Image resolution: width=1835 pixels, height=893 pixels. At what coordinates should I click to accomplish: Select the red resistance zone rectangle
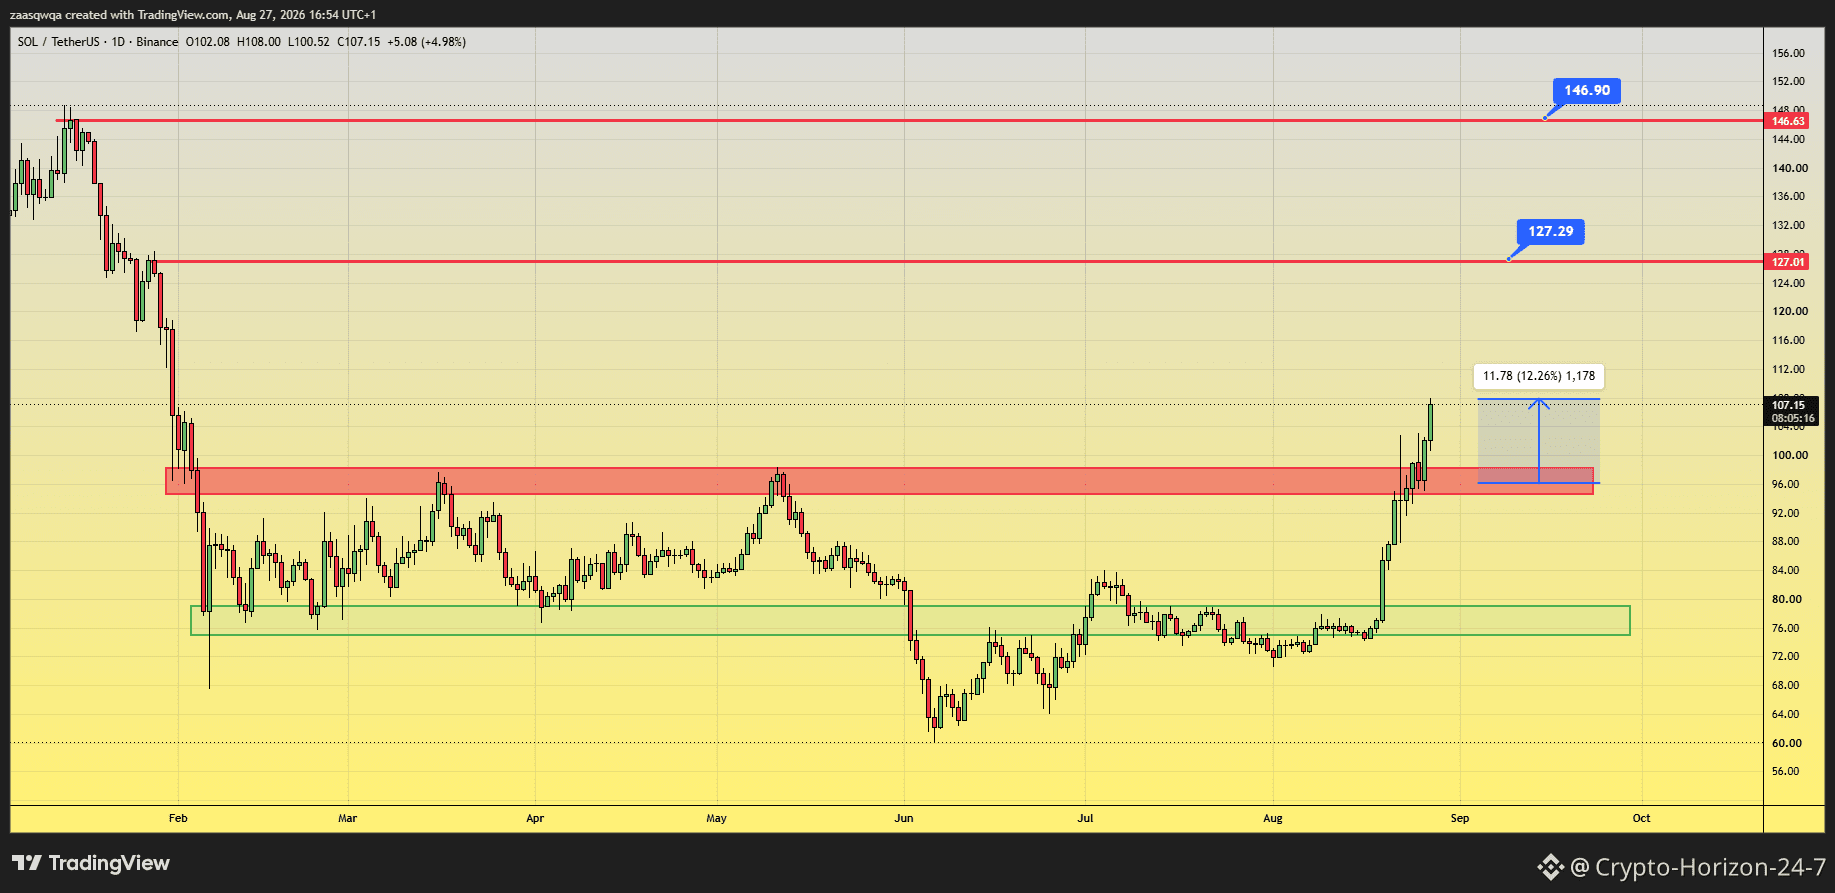pos(879,481)
